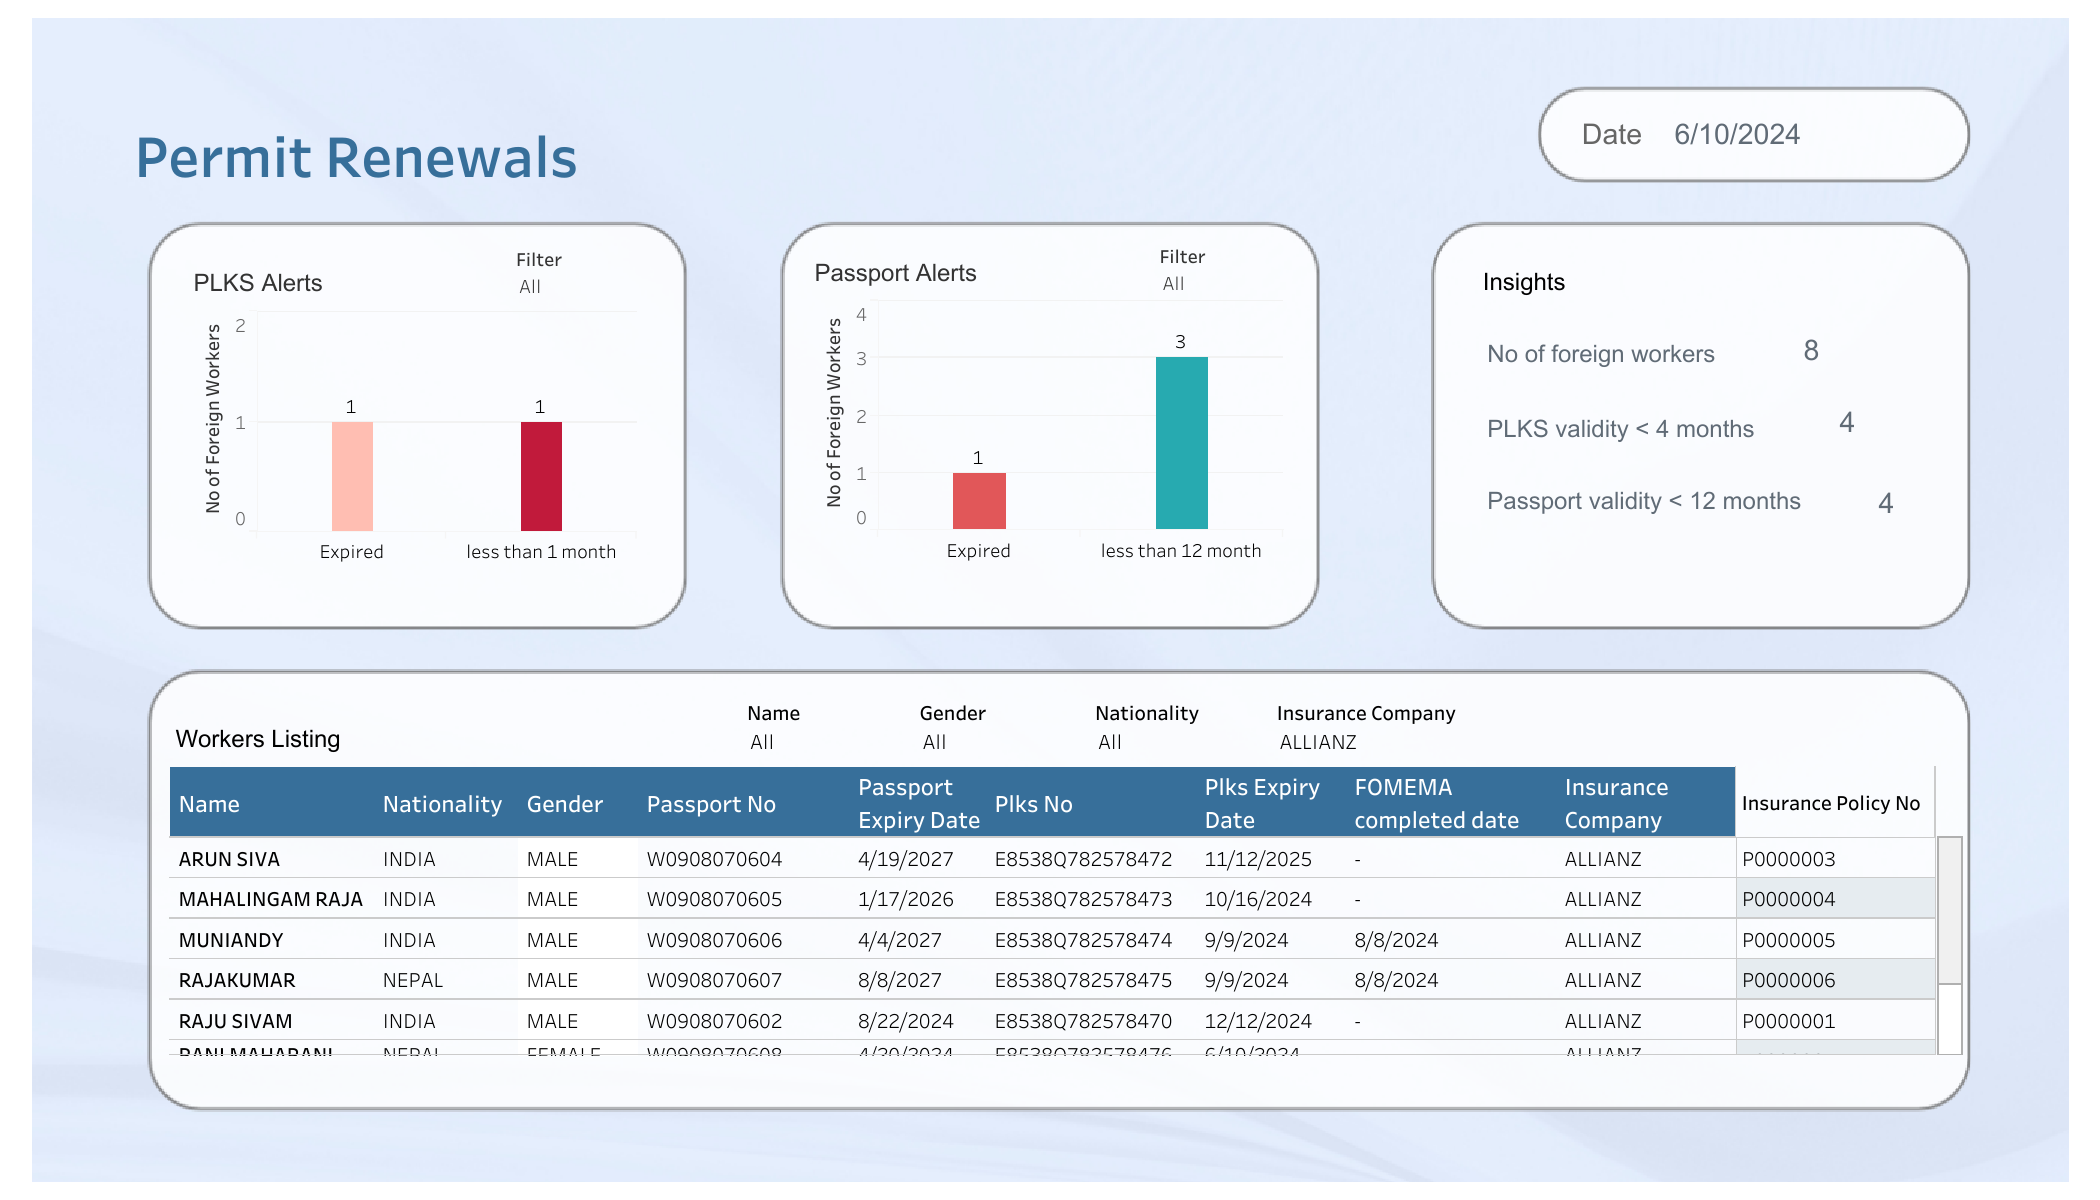The width and height of the screenshot is (2100, 1200).
Task: Click Plks number E8538Q782578470
Action: pyautogui.click(x=1083, y=1021)
